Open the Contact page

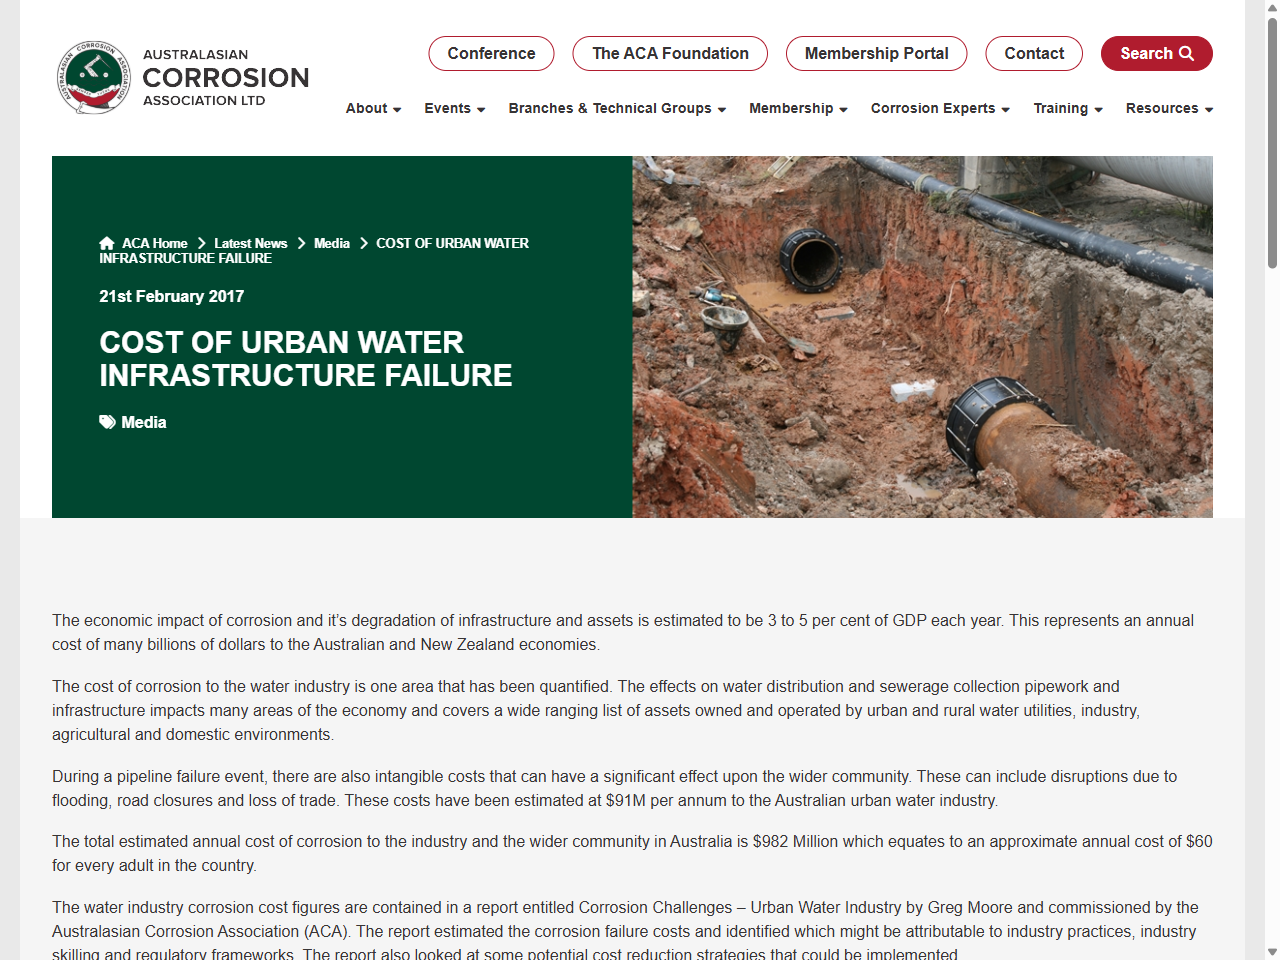[x=1034, y=54]
